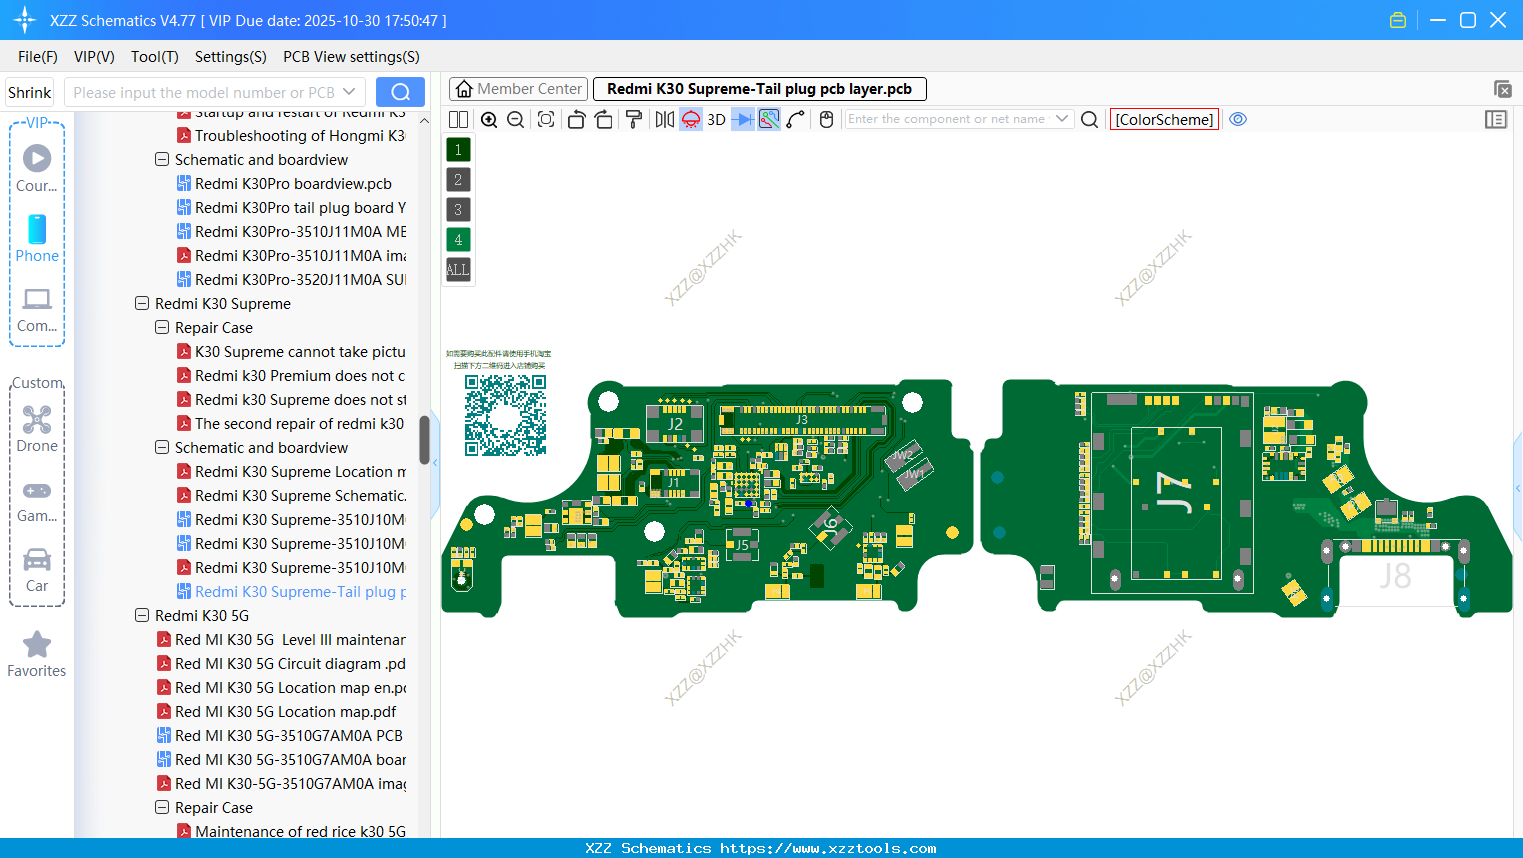Image resolution: width=1523 pixels, height=858 pixels.
Task: Open the Tool(T) menu
Action: click(155, 57)
